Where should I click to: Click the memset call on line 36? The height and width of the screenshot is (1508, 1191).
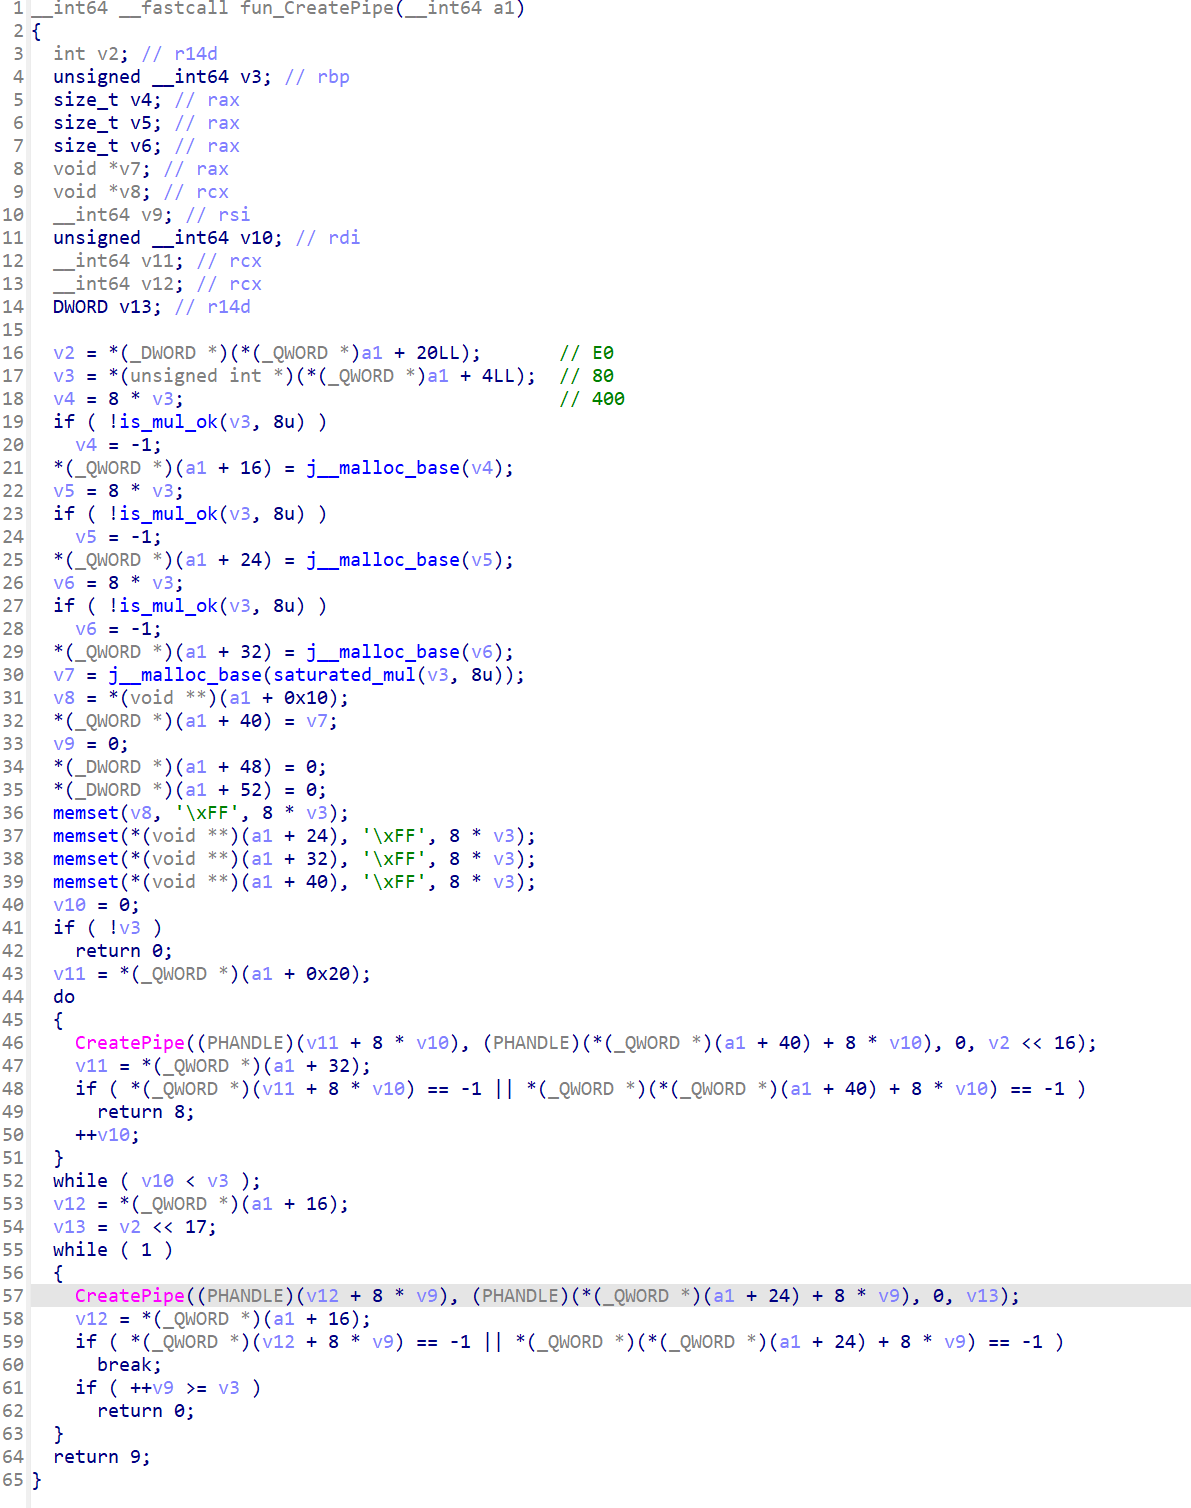click(x=85, y=813)
